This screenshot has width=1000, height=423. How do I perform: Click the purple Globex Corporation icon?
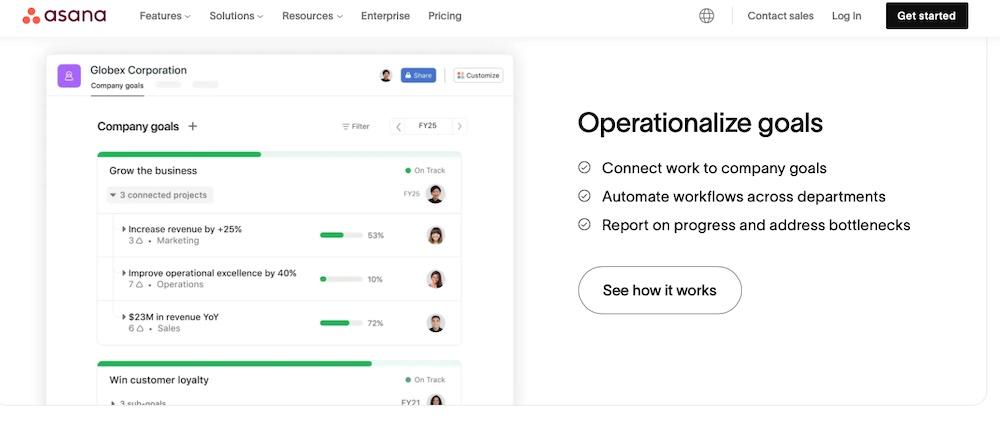(x=69, y=76)
